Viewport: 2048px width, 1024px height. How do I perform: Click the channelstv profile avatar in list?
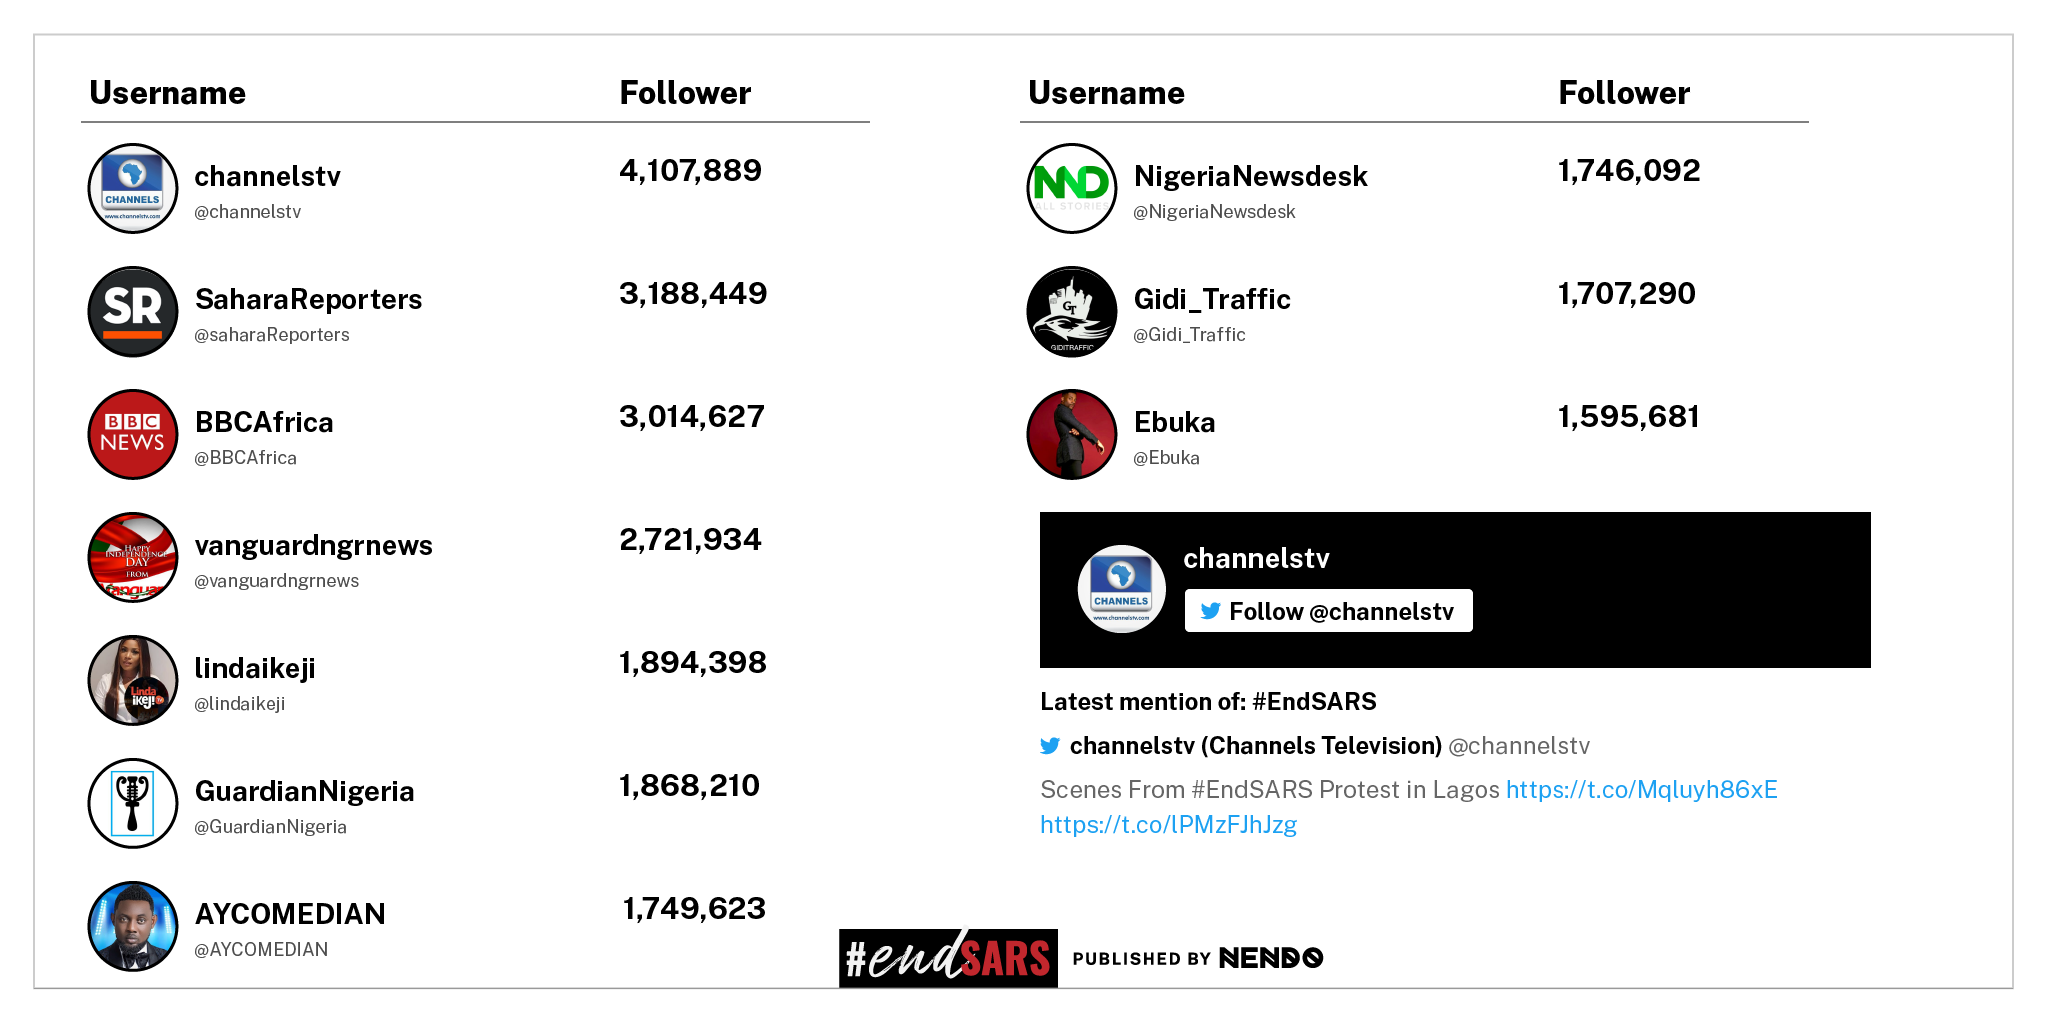(x=133, y=188)
